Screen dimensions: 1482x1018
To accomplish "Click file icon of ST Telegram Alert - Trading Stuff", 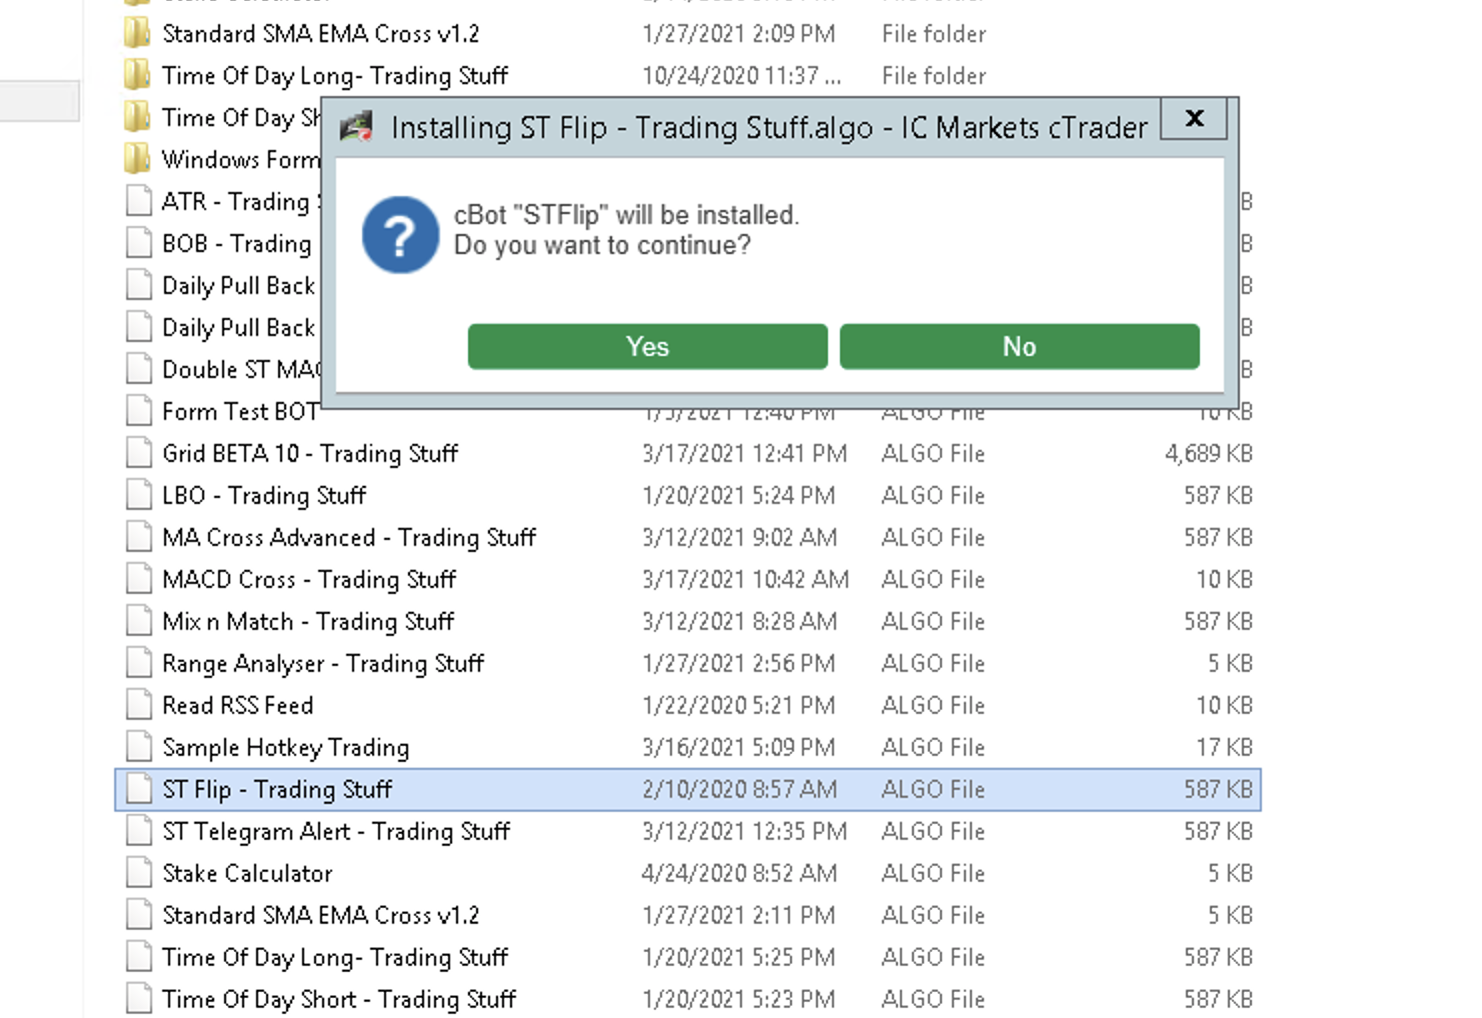I will point(139,831).
